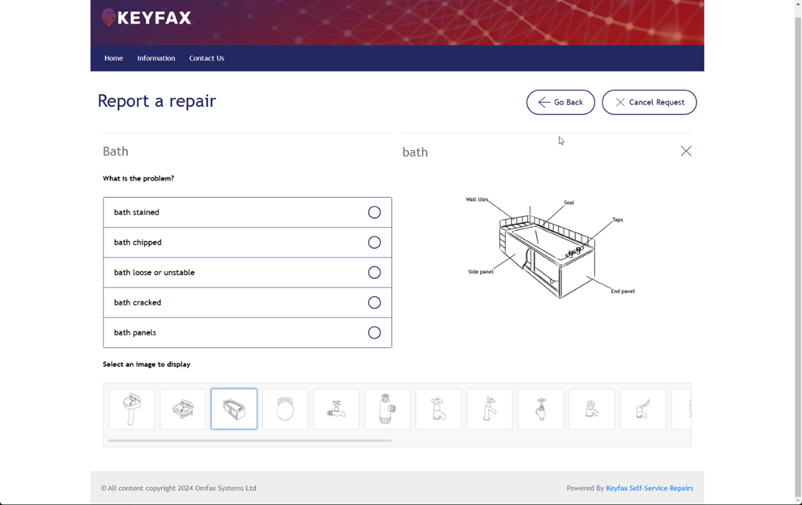Select the 'bath stained' radio option

374,212
